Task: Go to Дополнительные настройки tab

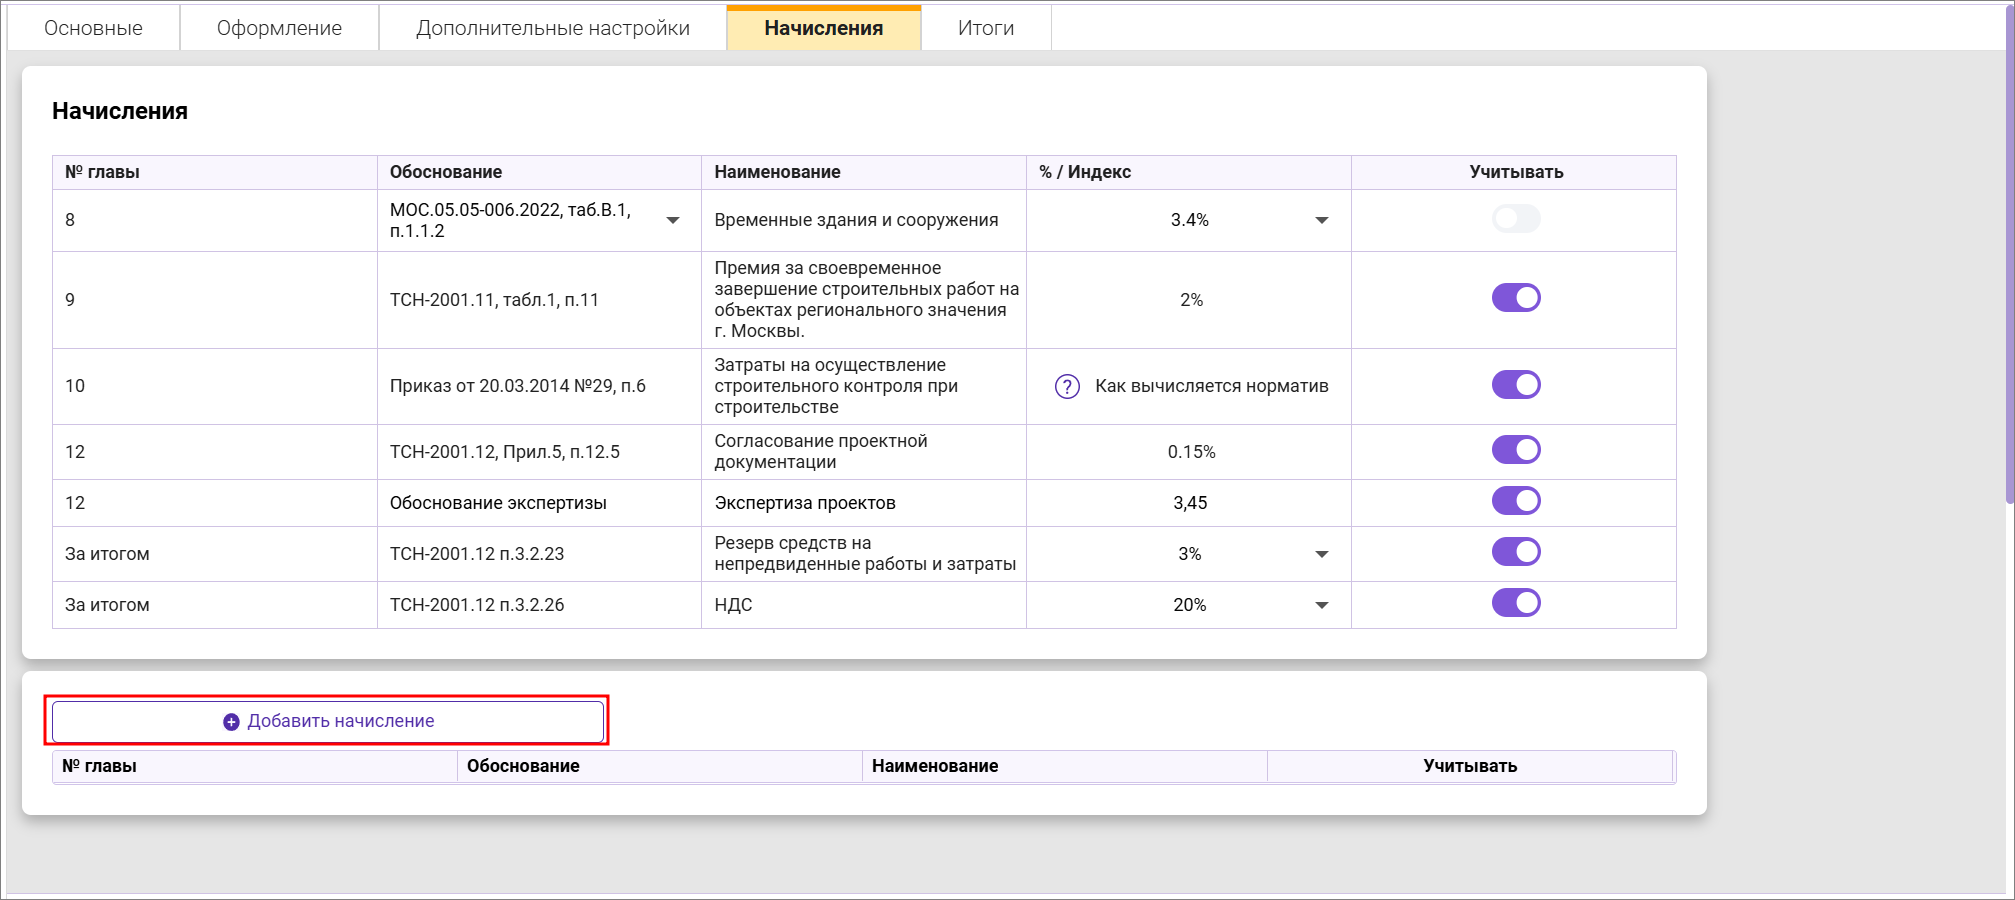Action: tap(552, 28)
